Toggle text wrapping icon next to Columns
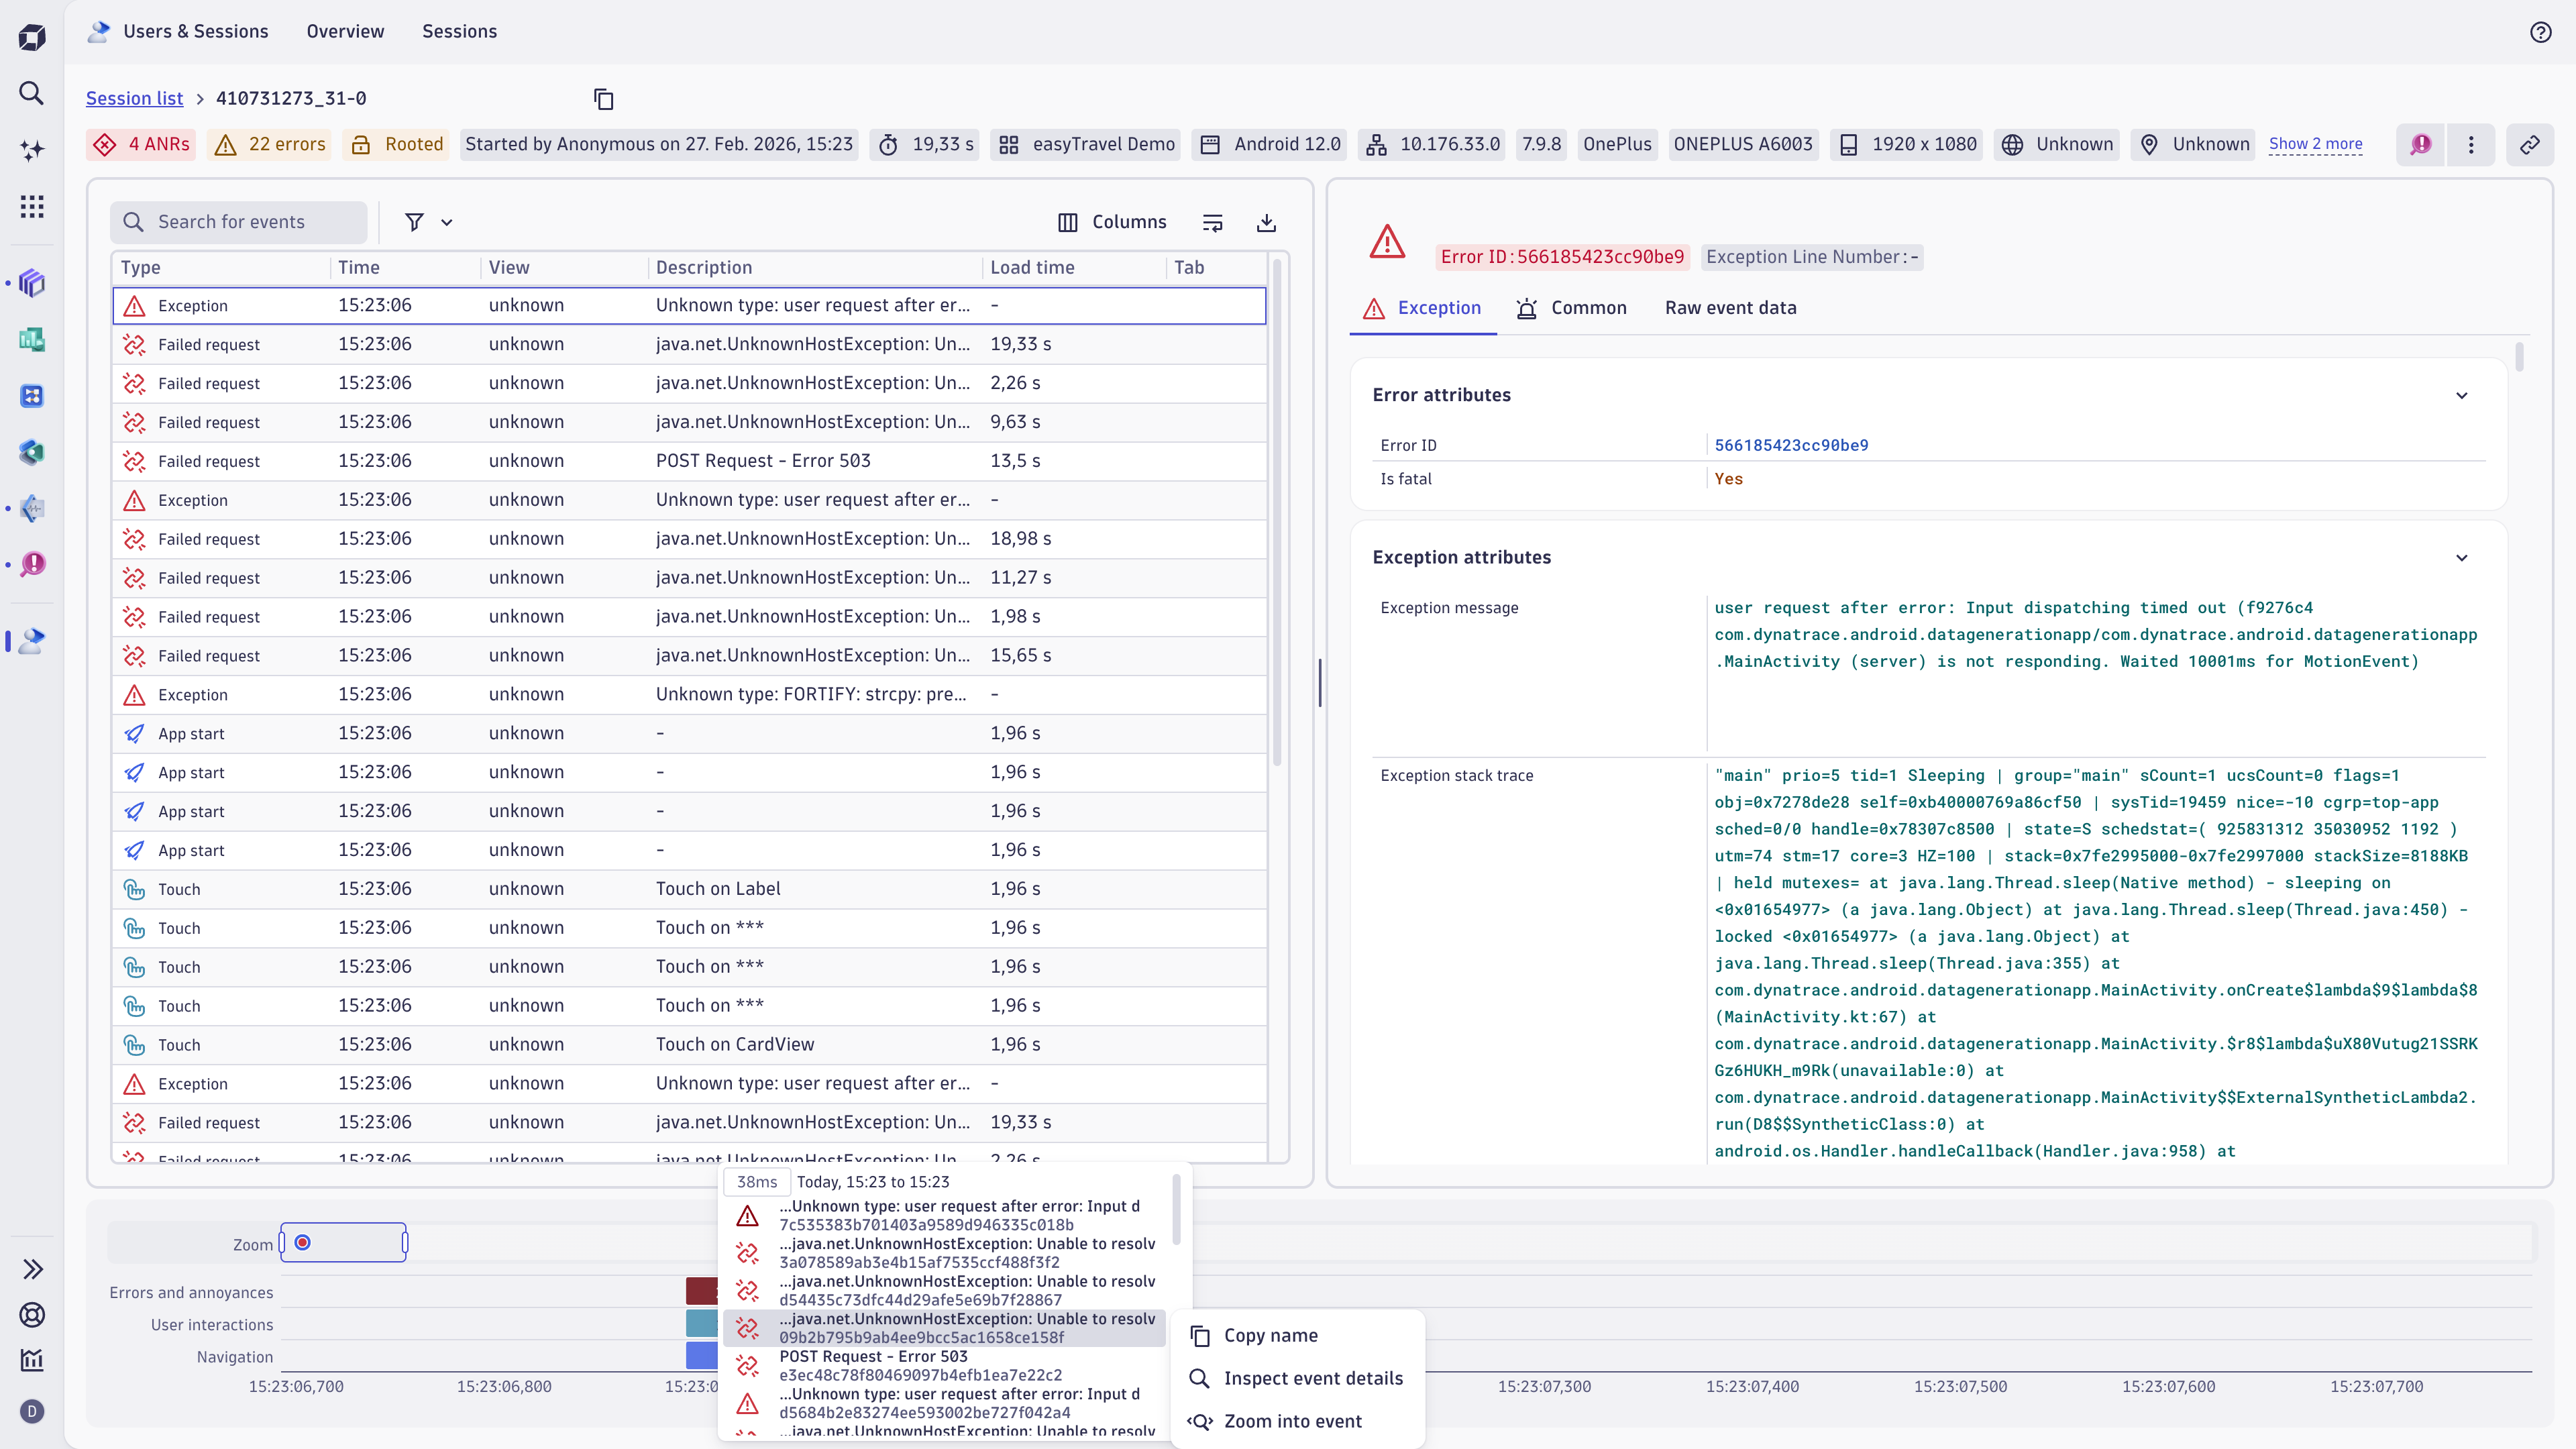This screenshot has height=1449, width=2576. (1212, 221)
